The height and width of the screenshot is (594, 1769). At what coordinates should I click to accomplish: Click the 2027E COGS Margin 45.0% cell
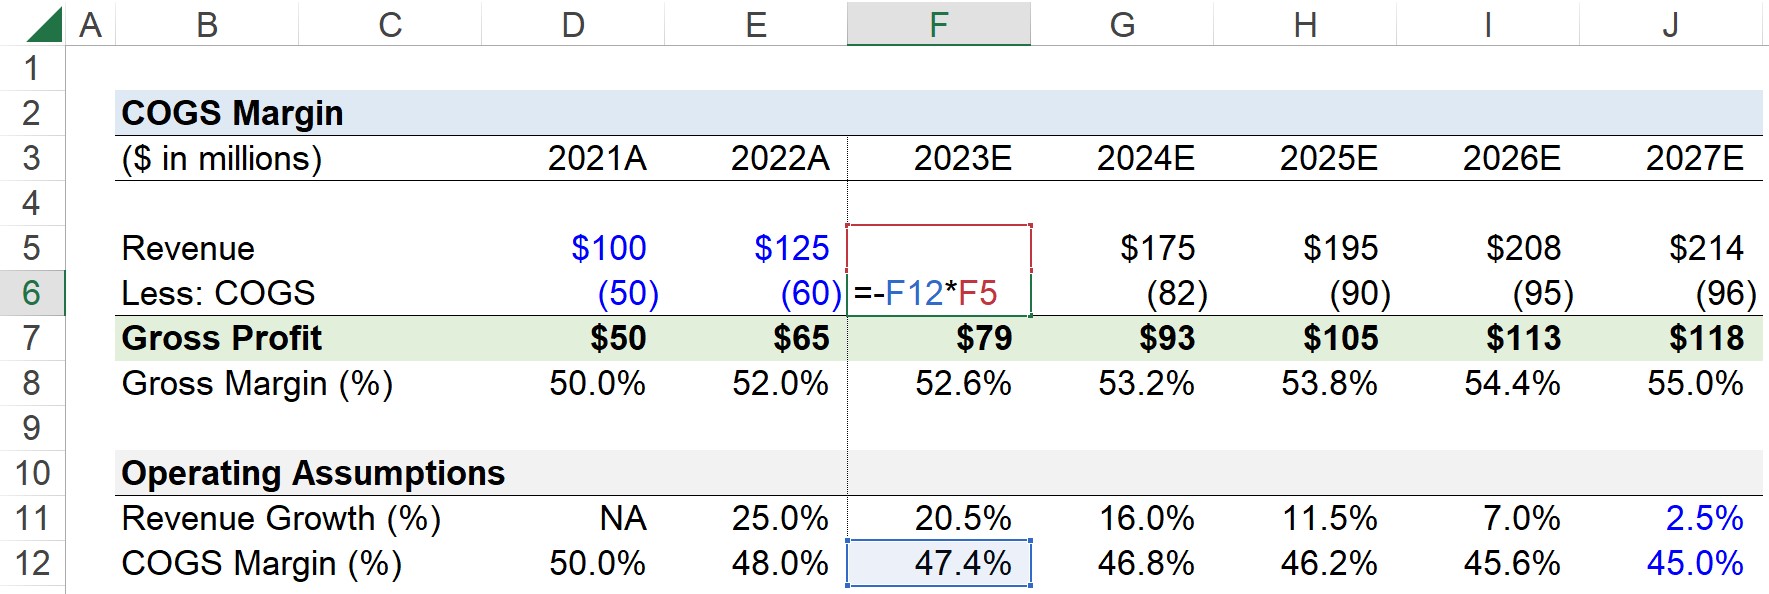[x=1670, y=563]
